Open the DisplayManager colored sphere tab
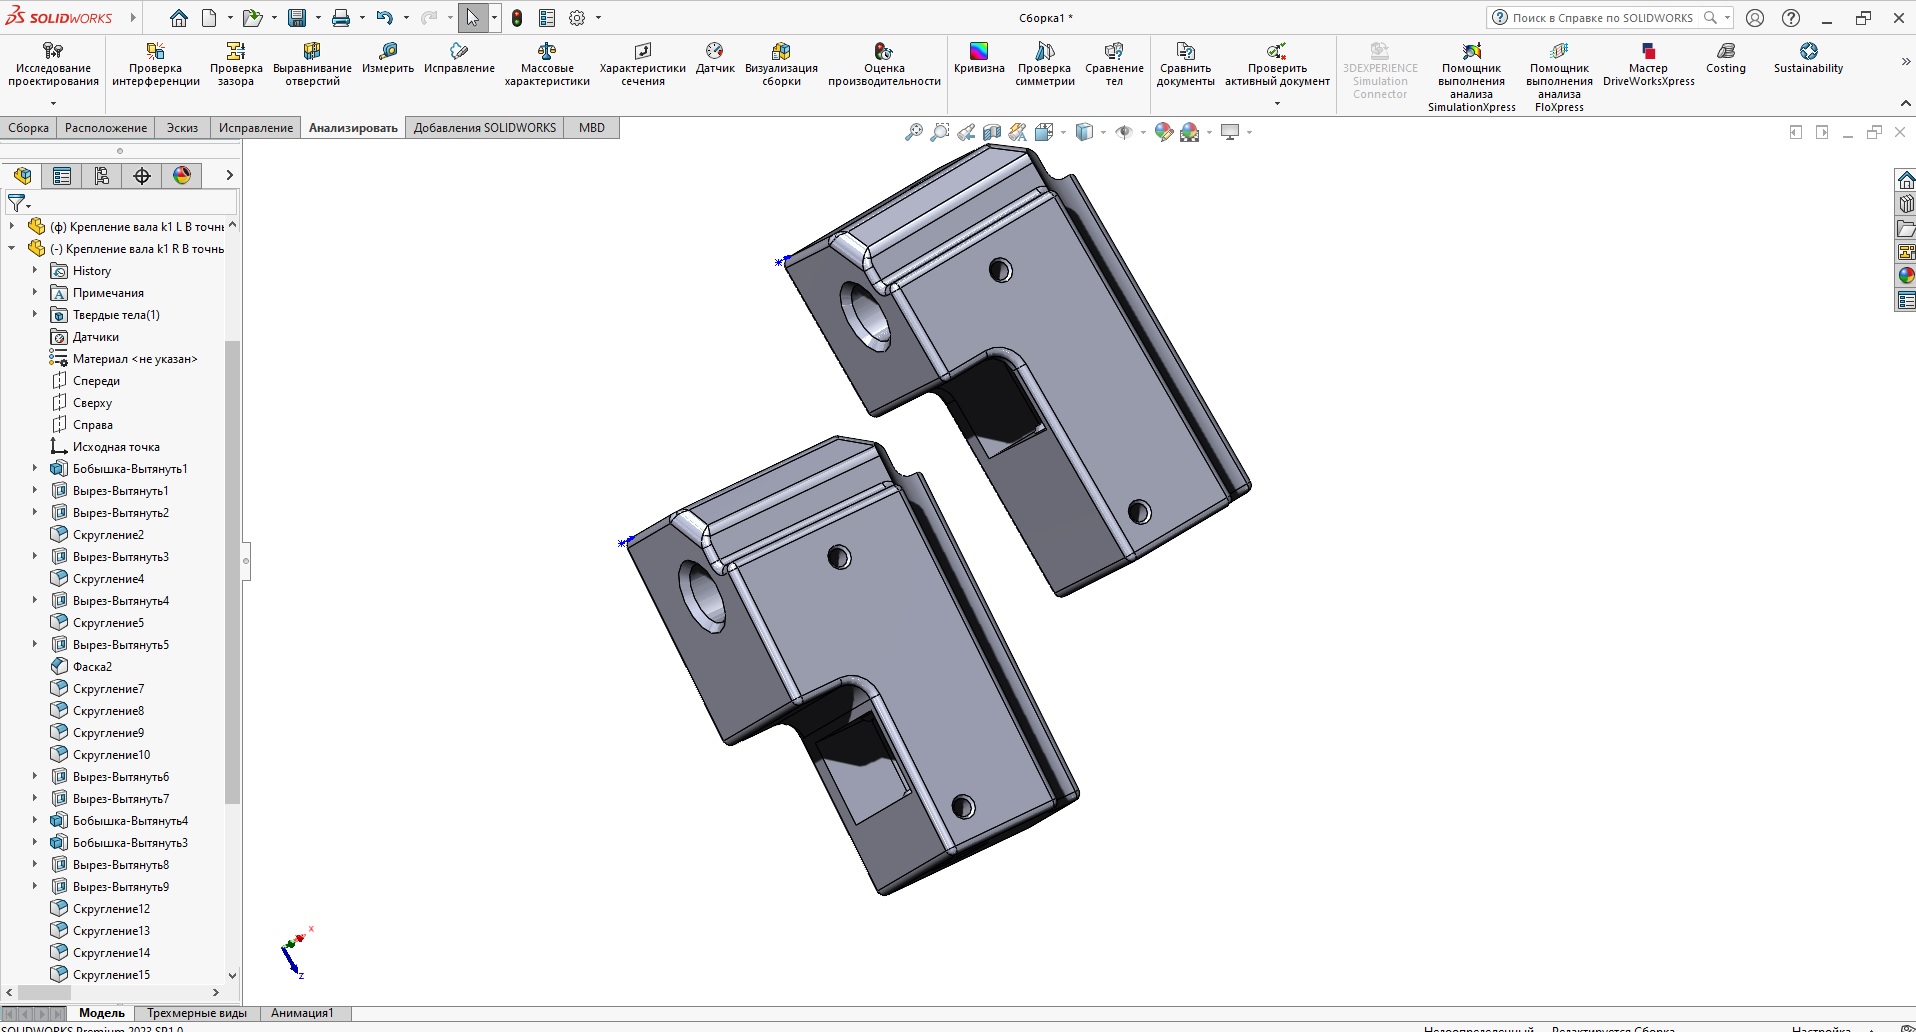The height and width of the screenshot is (1032, 1916). coord(180,175)
